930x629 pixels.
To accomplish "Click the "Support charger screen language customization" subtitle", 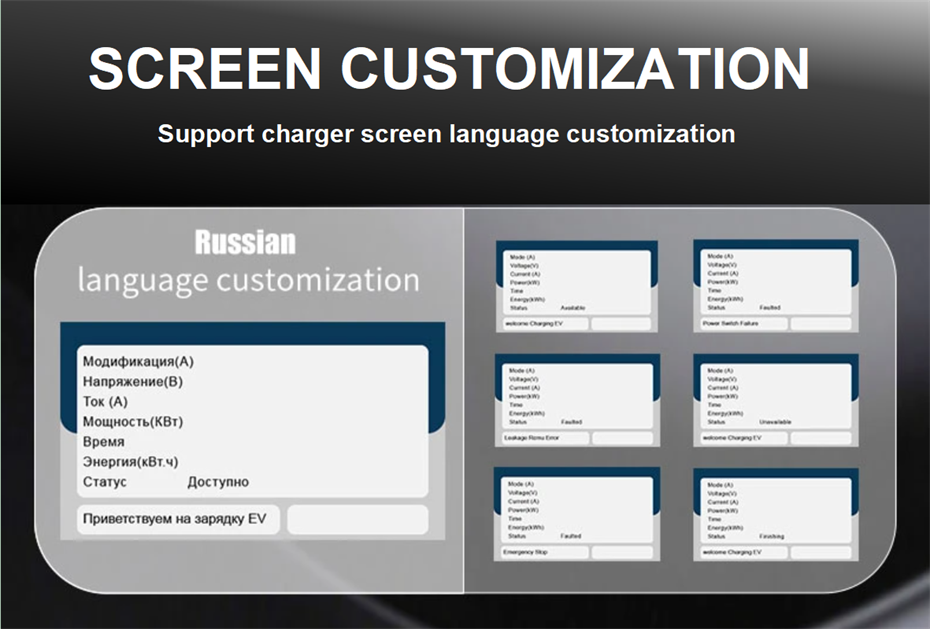I will 446,134.
